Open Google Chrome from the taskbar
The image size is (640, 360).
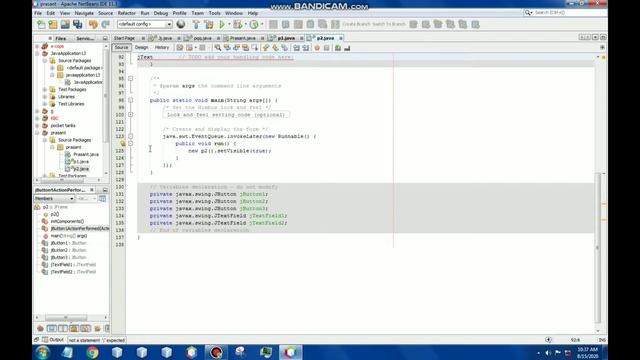coord(92,352)
